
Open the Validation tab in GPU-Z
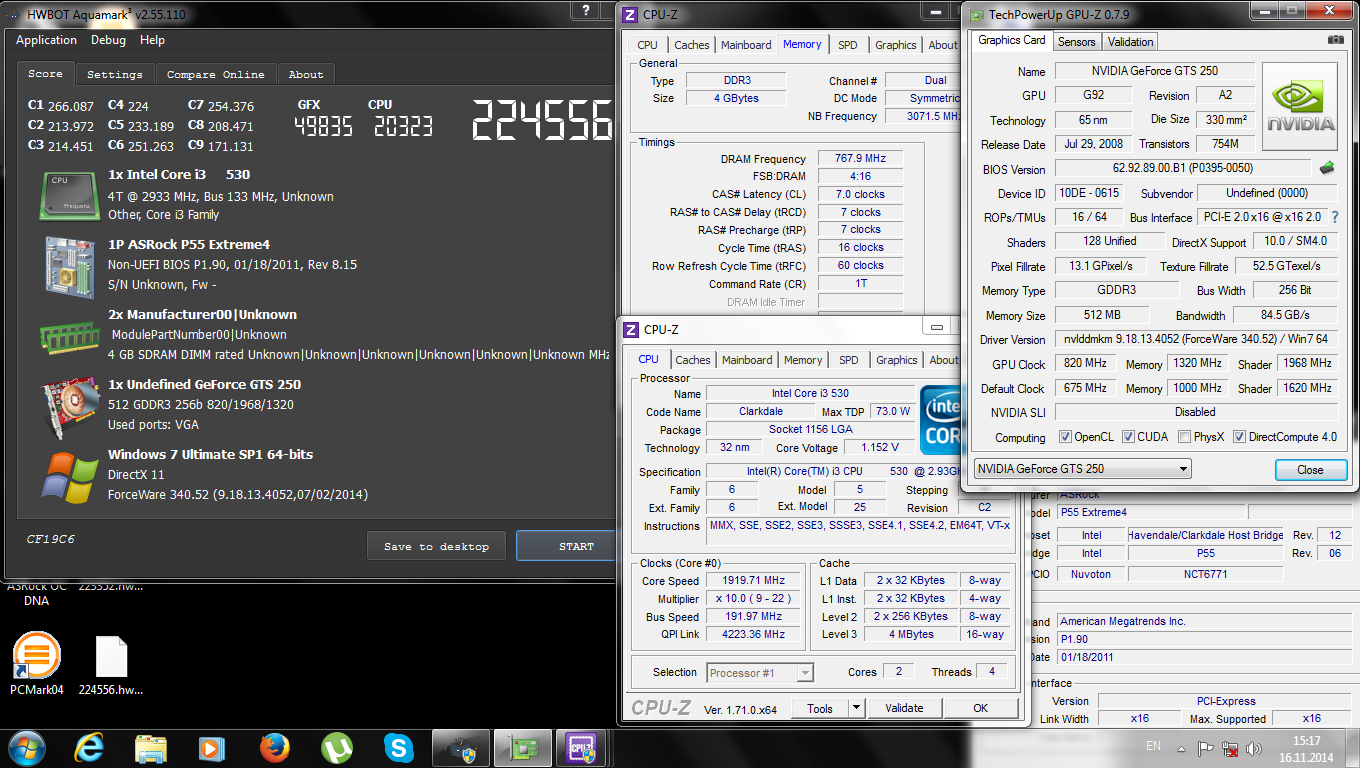coord(1131,42)
